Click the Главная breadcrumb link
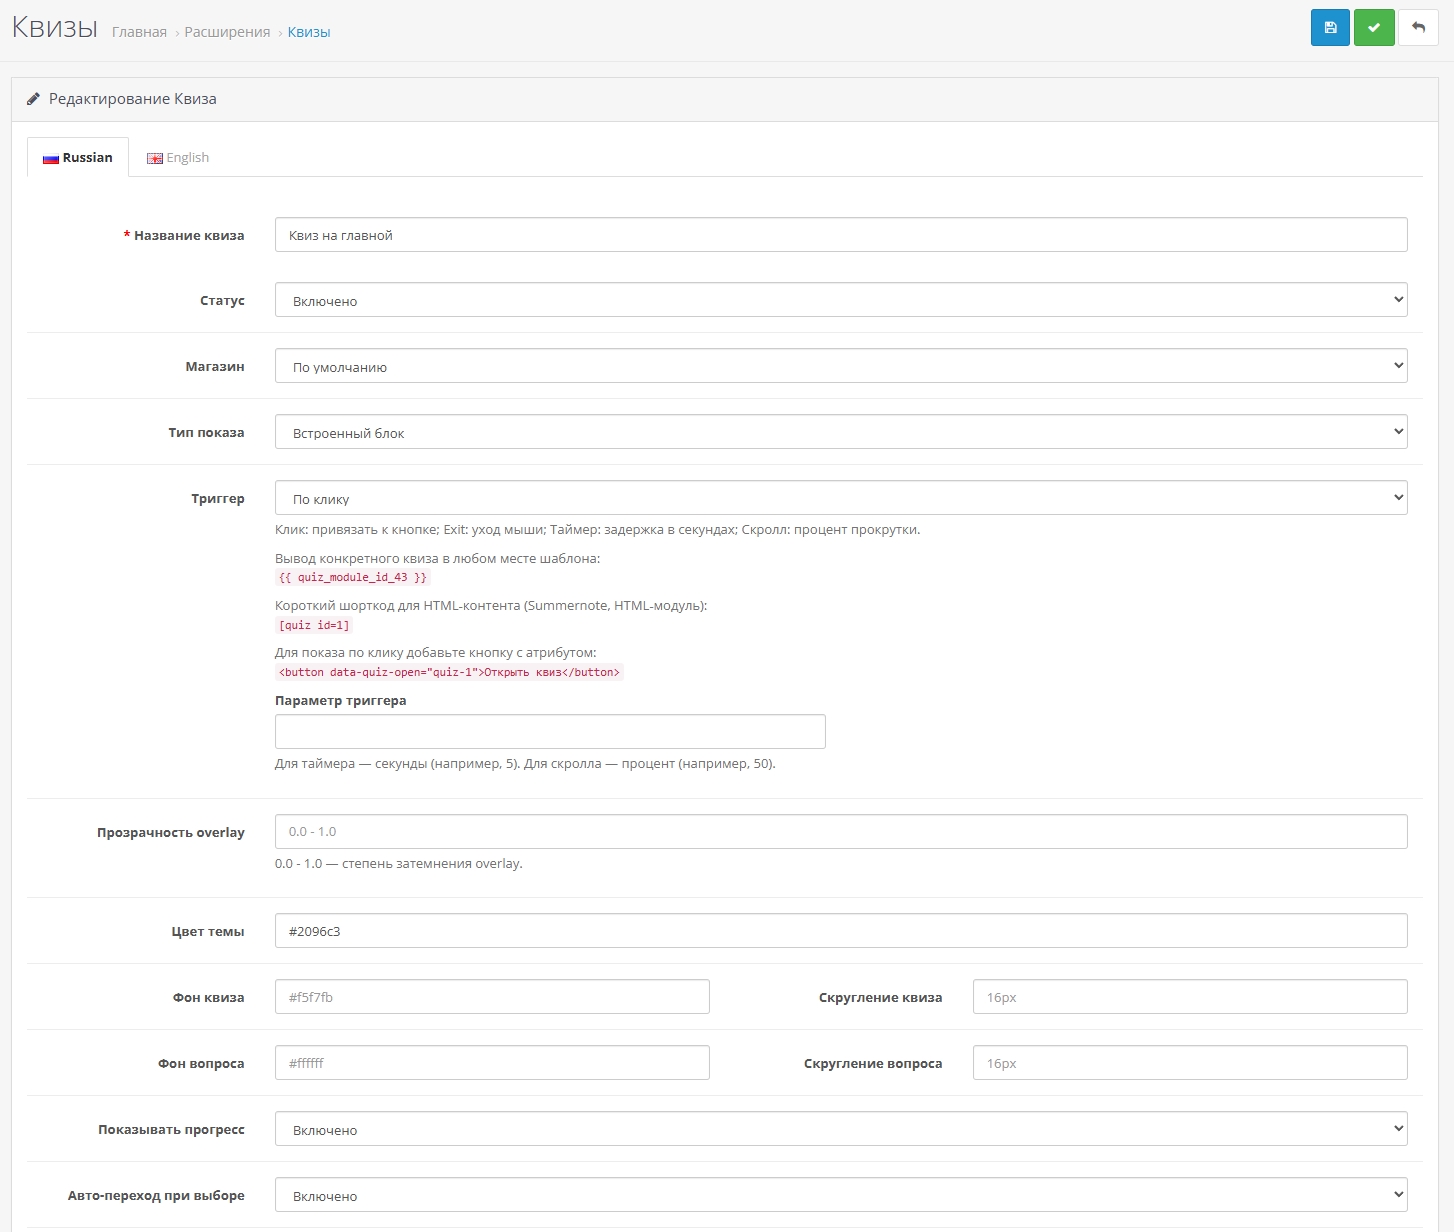 pyautogui.click(x=139, y=32)
